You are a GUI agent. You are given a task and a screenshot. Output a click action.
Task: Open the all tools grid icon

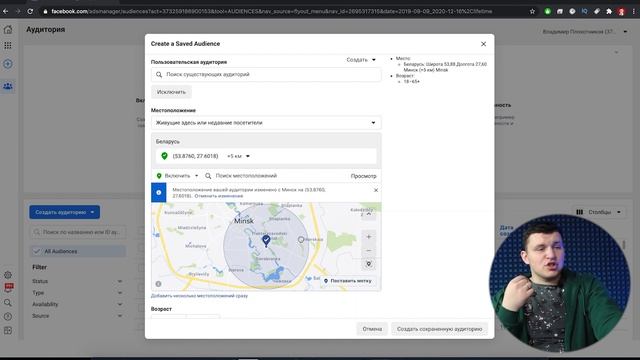coord(8,46)
